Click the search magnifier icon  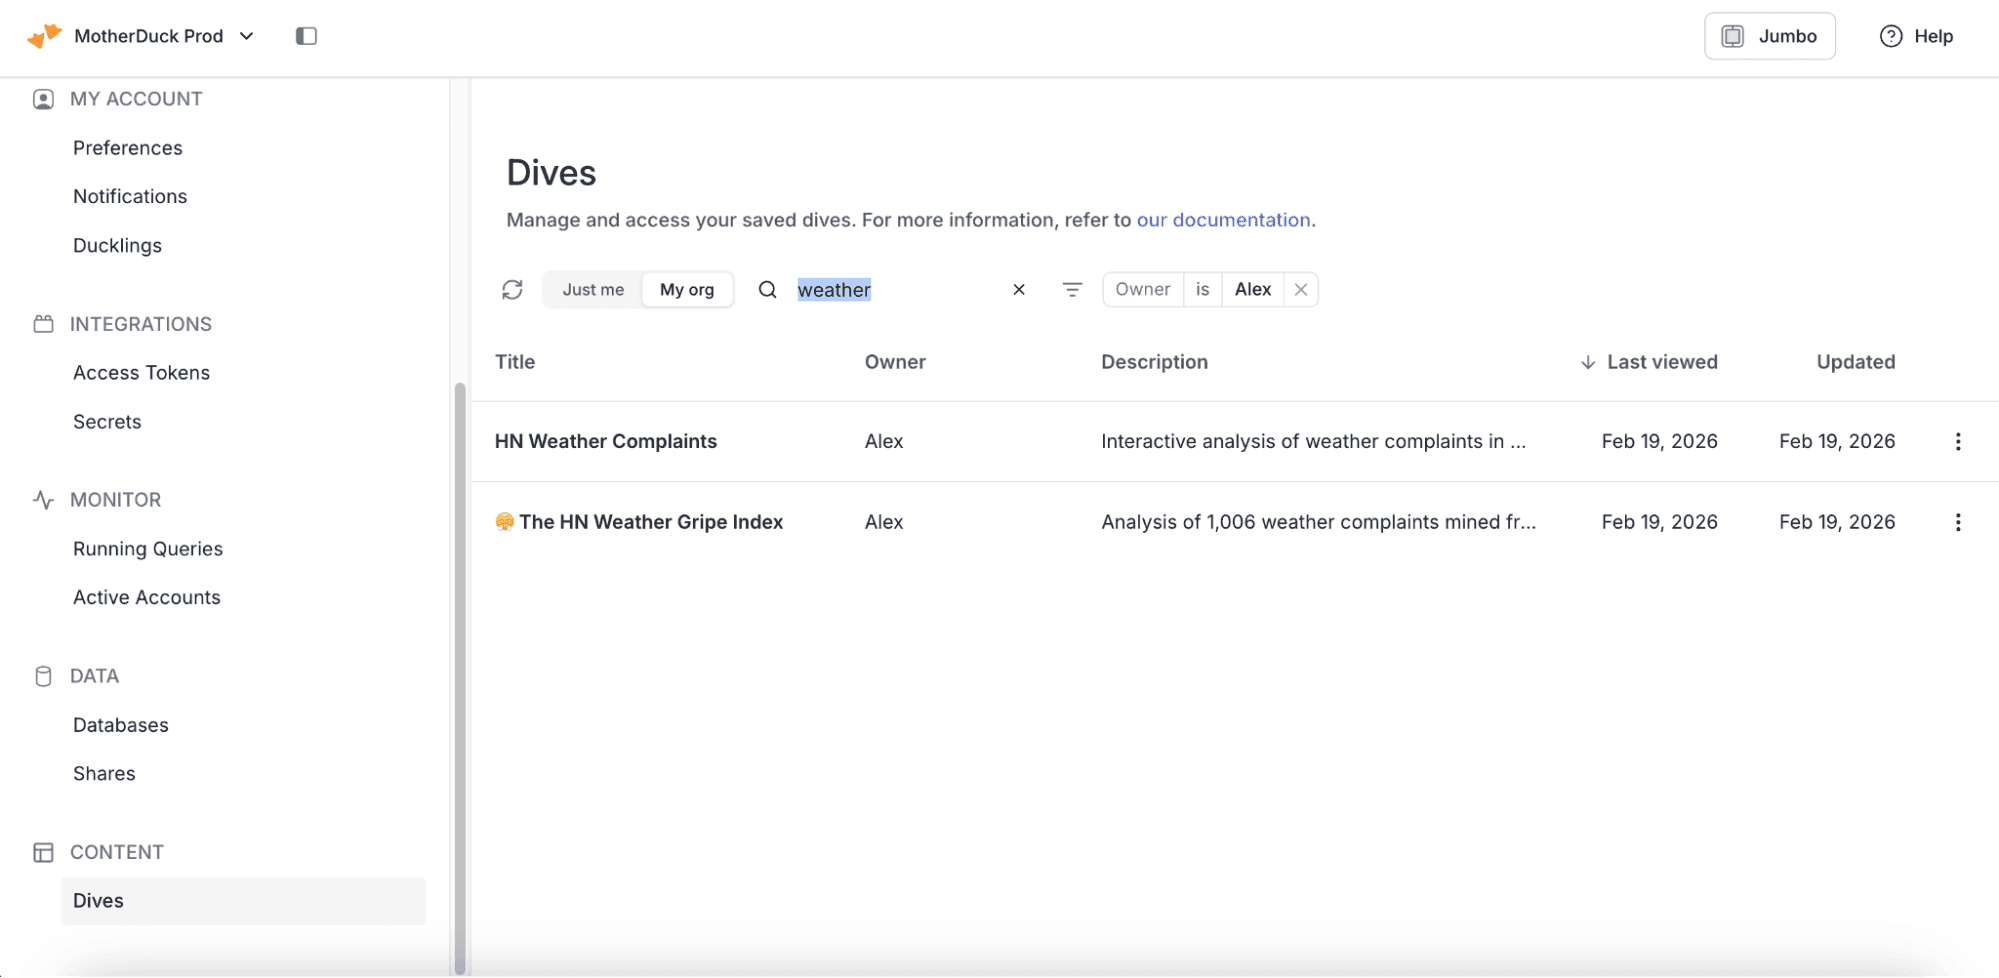tap(767, 289)
